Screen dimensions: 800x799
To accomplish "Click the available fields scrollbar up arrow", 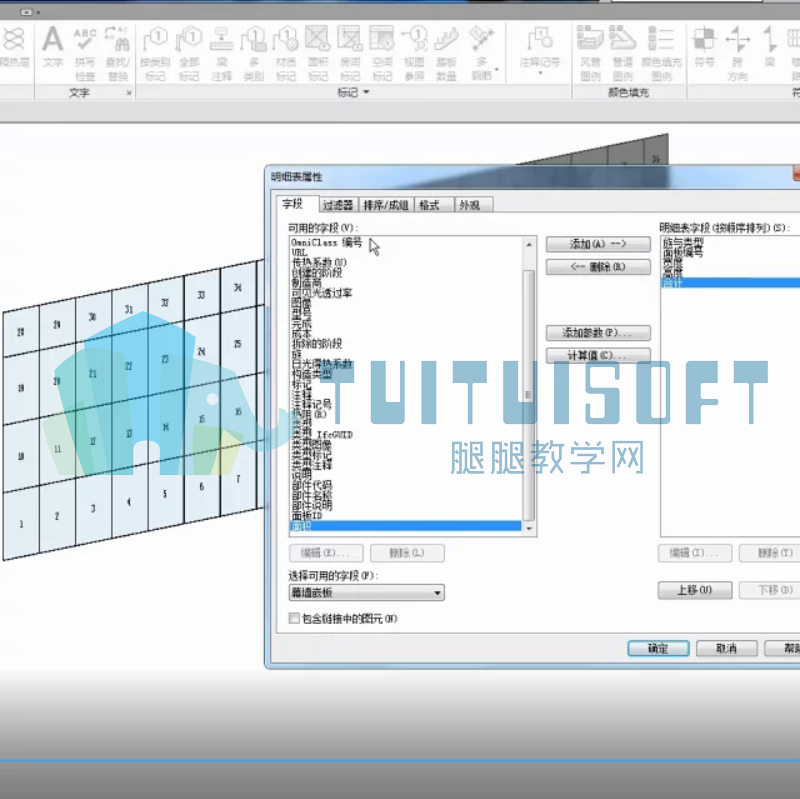I will coord(529,244).
